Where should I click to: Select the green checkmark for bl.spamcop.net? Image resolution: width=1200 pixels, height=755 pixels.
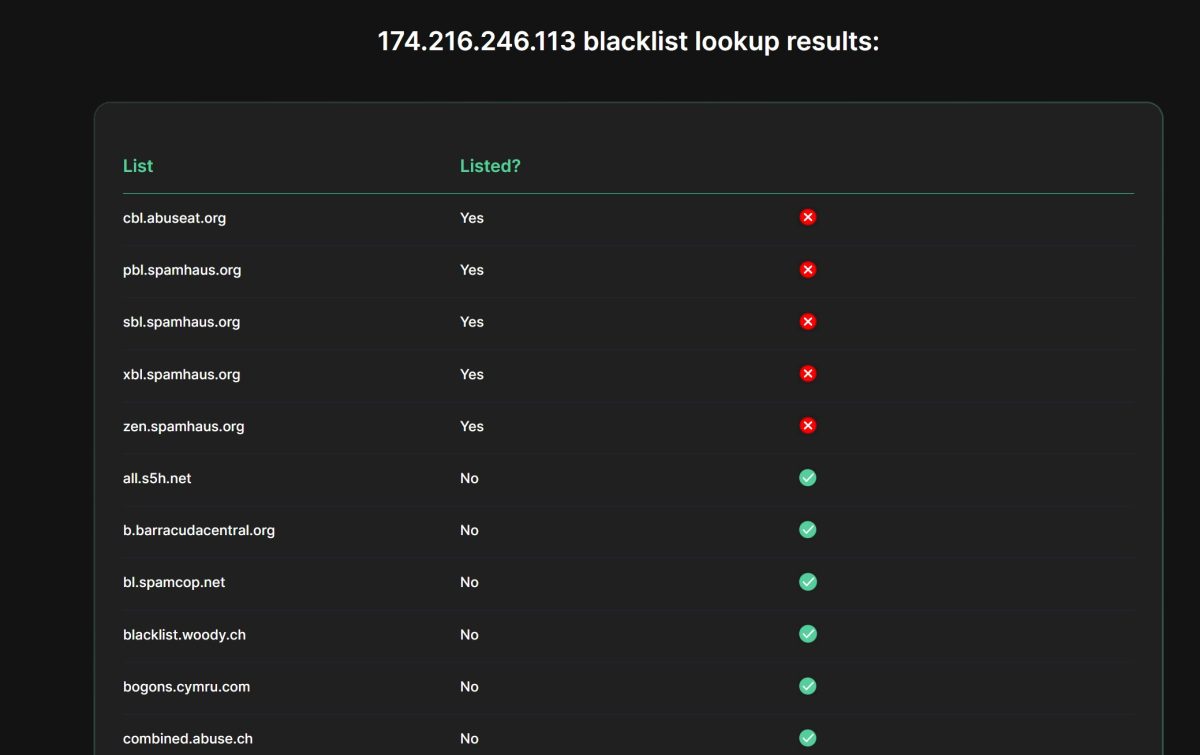(x=808, y=582)
